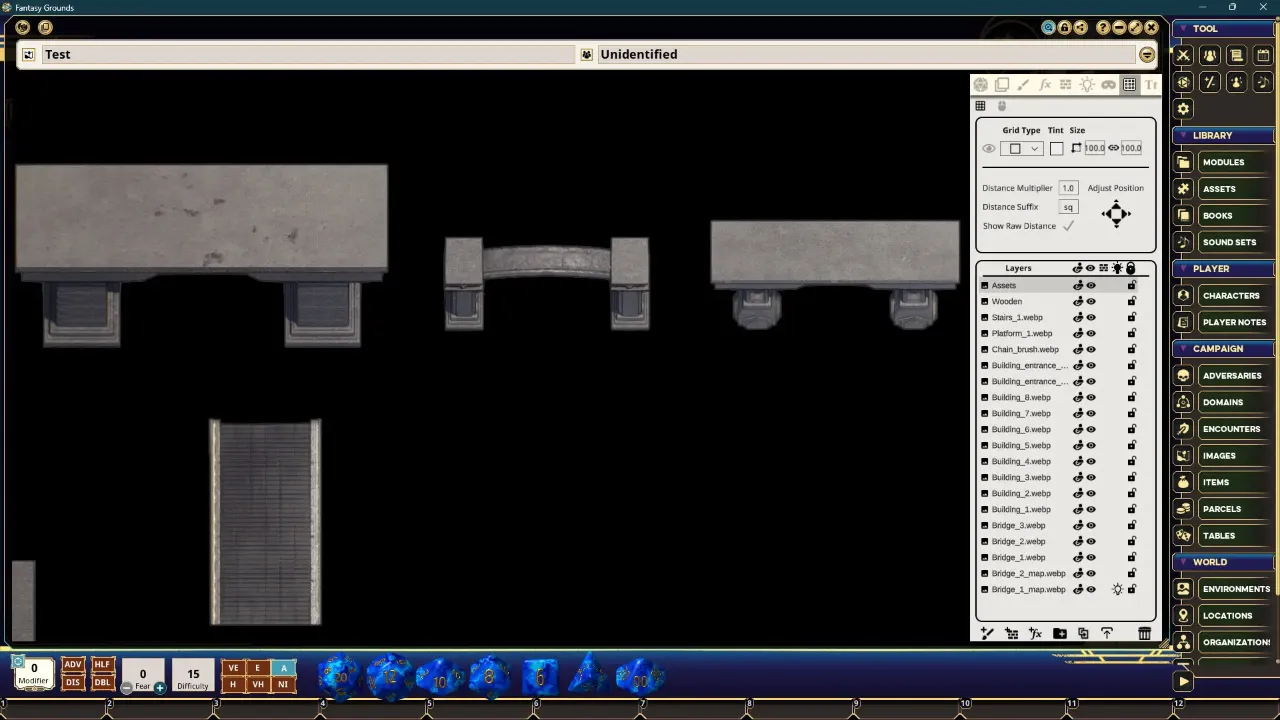
Task: Hide the Wooden layer
Action: [1091, 301]
